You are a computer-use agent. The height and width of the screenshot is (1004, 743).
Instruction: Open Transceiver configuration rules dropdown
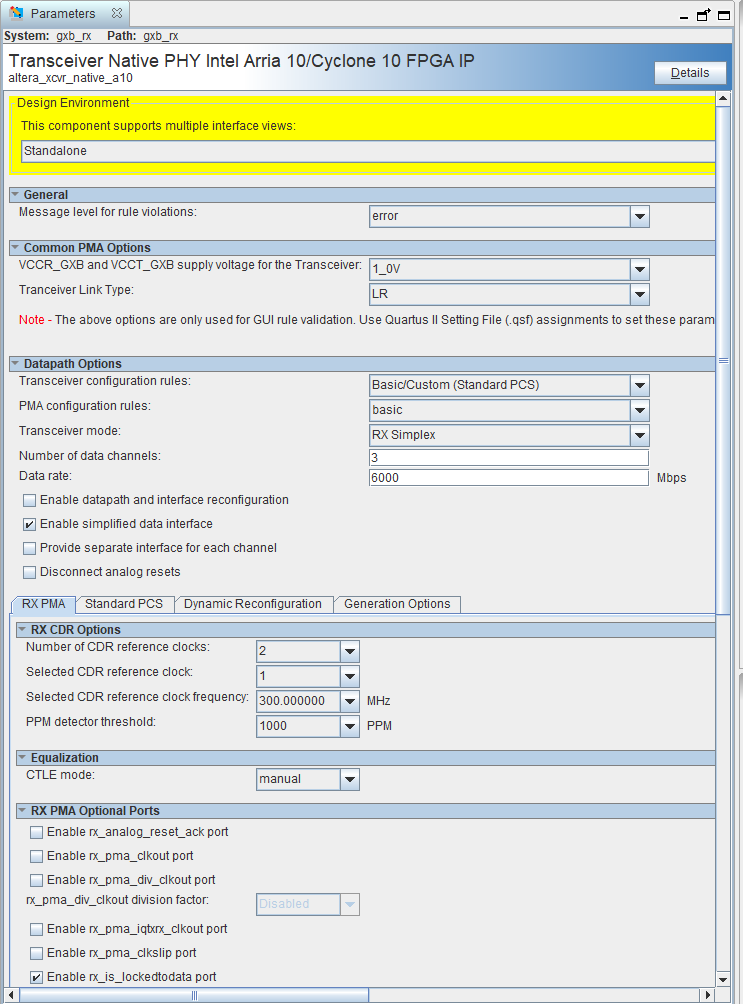(x=639, y=385)
